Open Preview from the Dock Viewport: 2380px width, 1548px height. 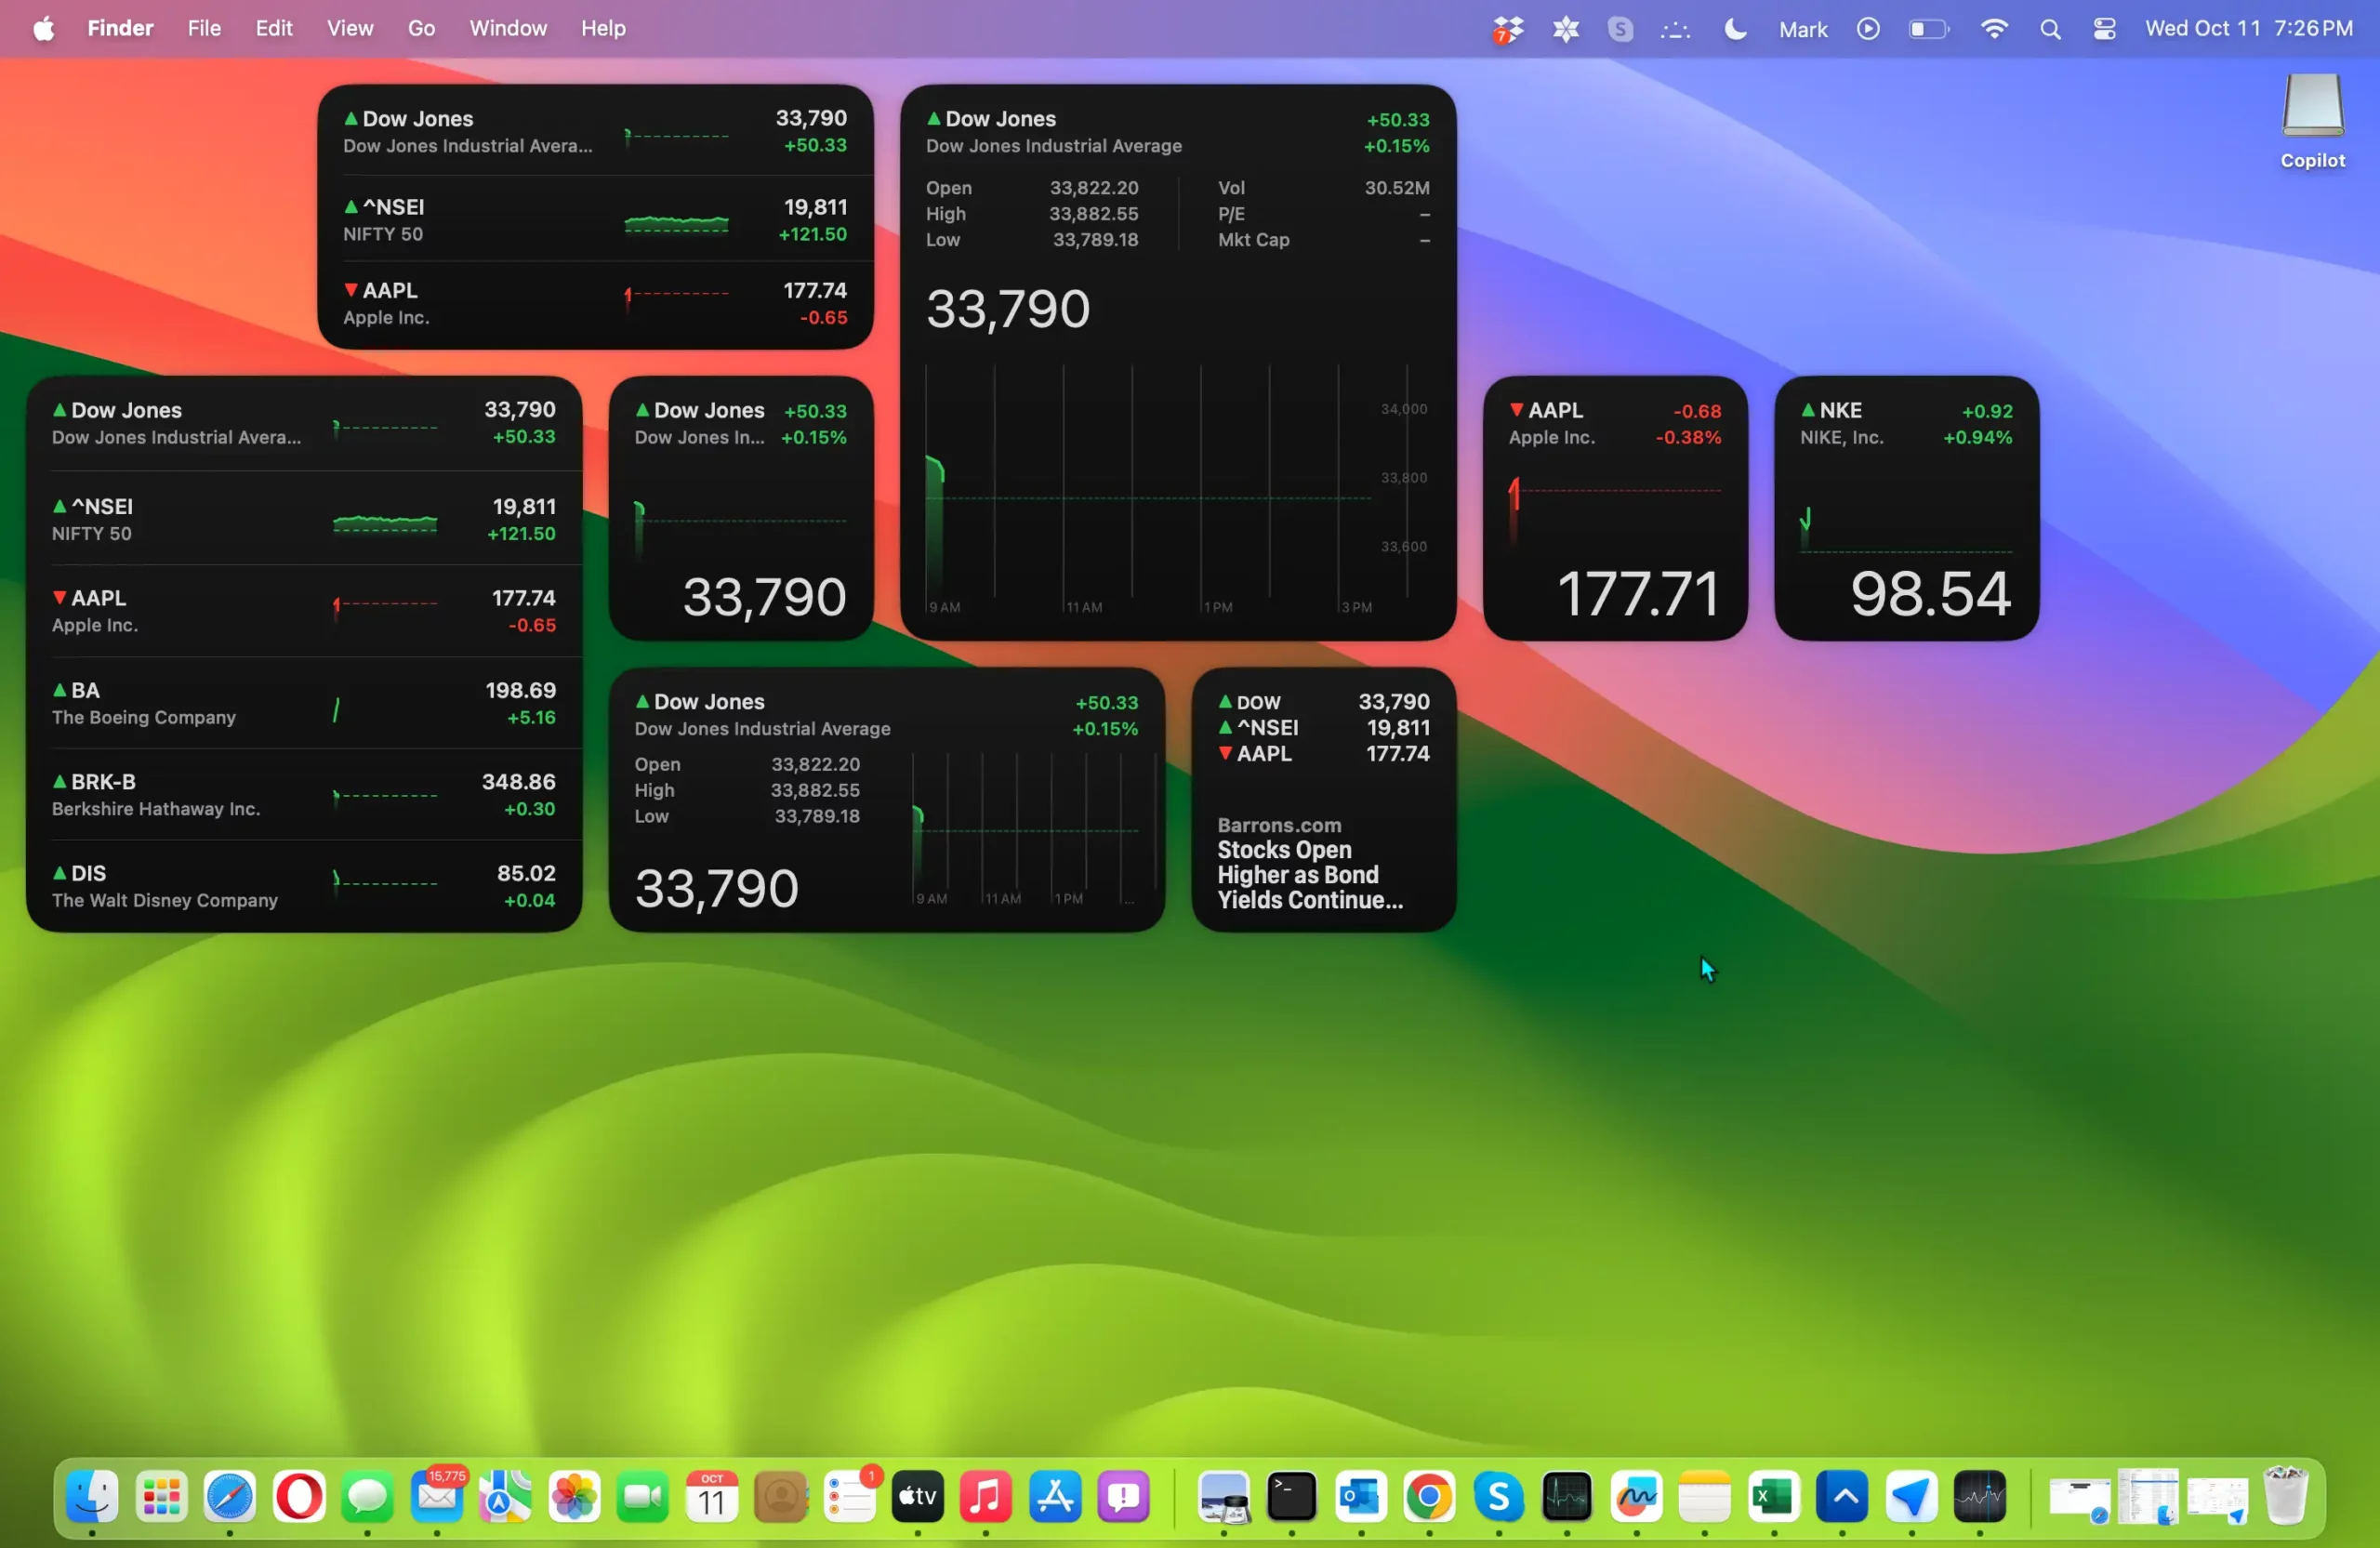[1224, 1496]
